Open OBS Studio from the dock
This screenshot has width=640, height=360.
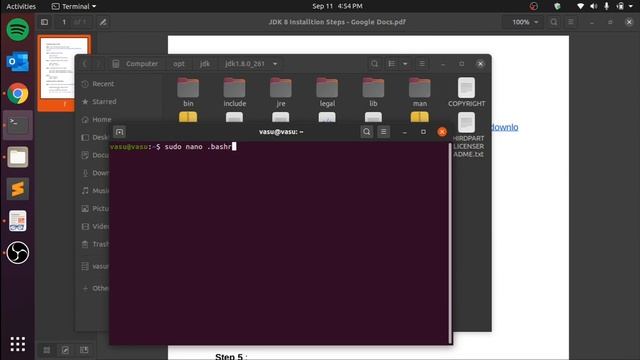coord(18,253)
